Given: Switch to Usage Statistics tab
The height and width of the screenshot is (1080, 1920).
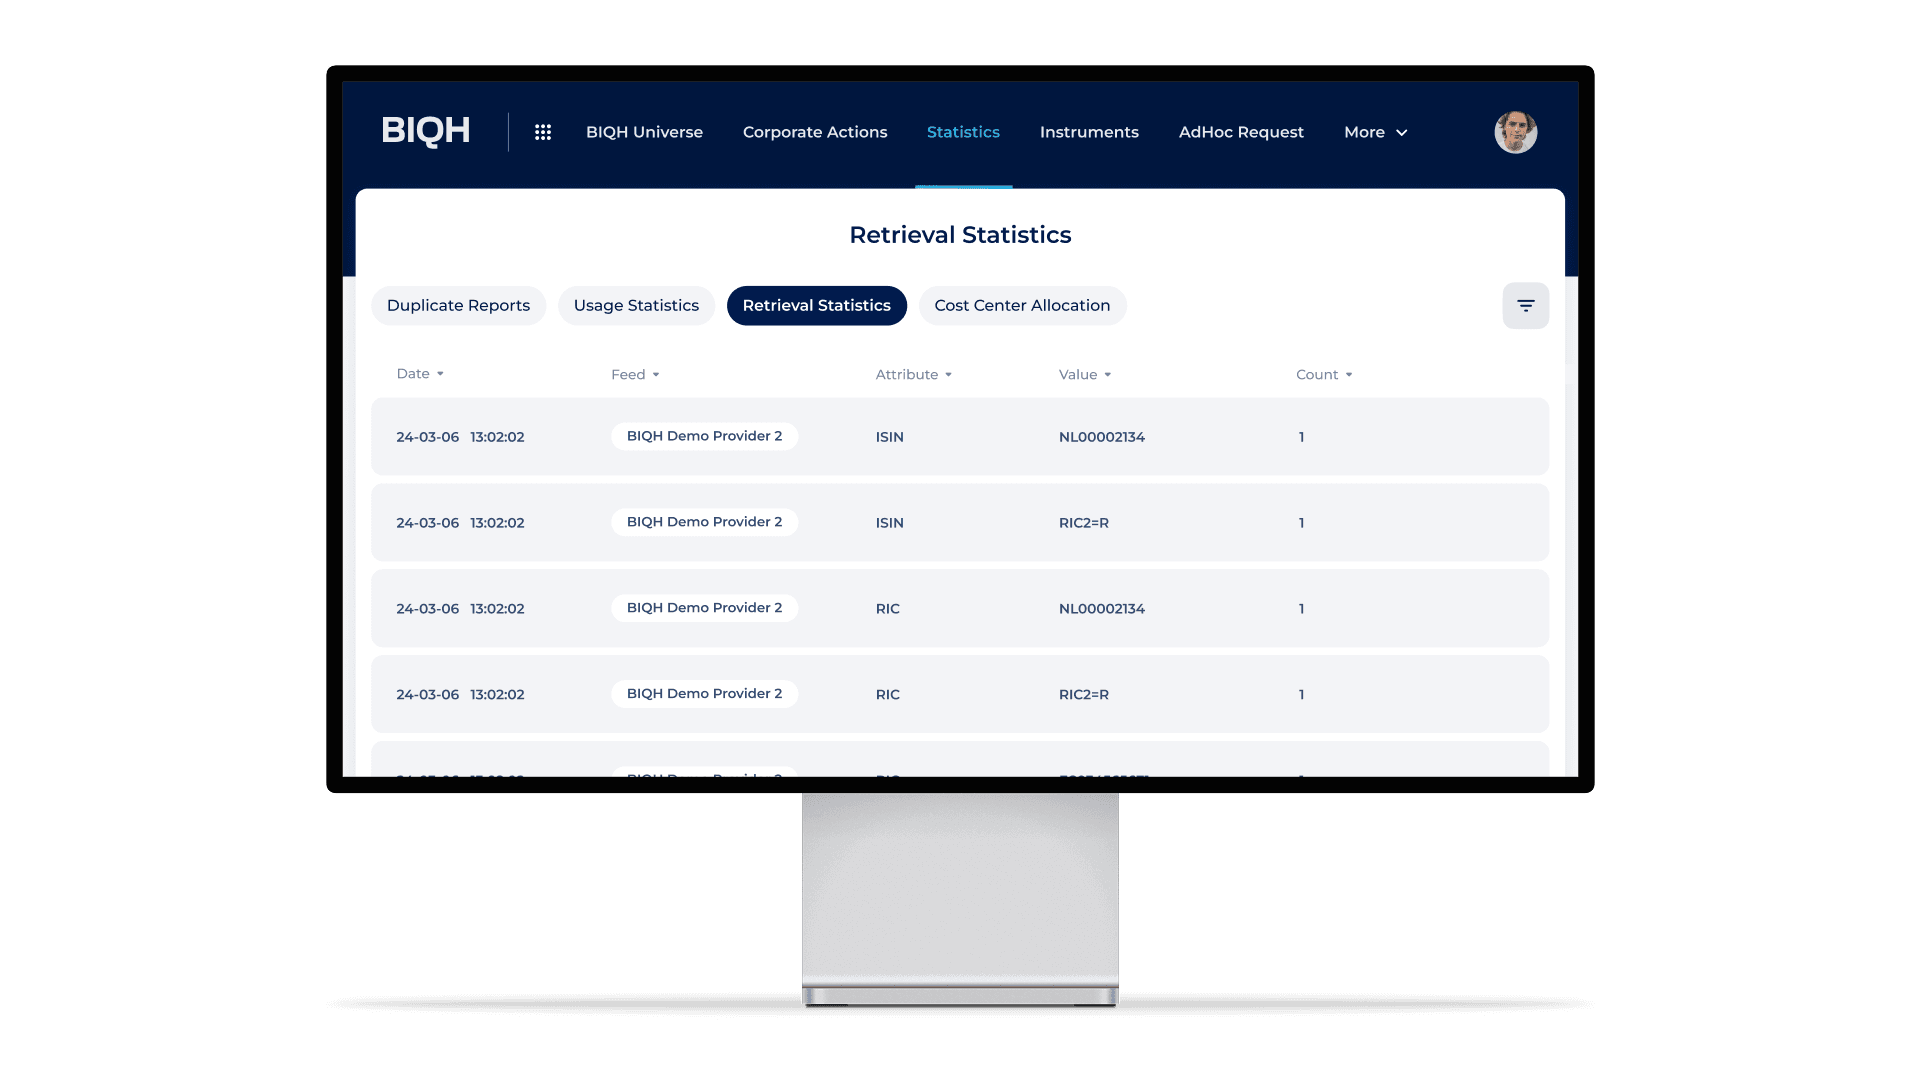Looking at the screenshot, I should (x=636, y=306).
